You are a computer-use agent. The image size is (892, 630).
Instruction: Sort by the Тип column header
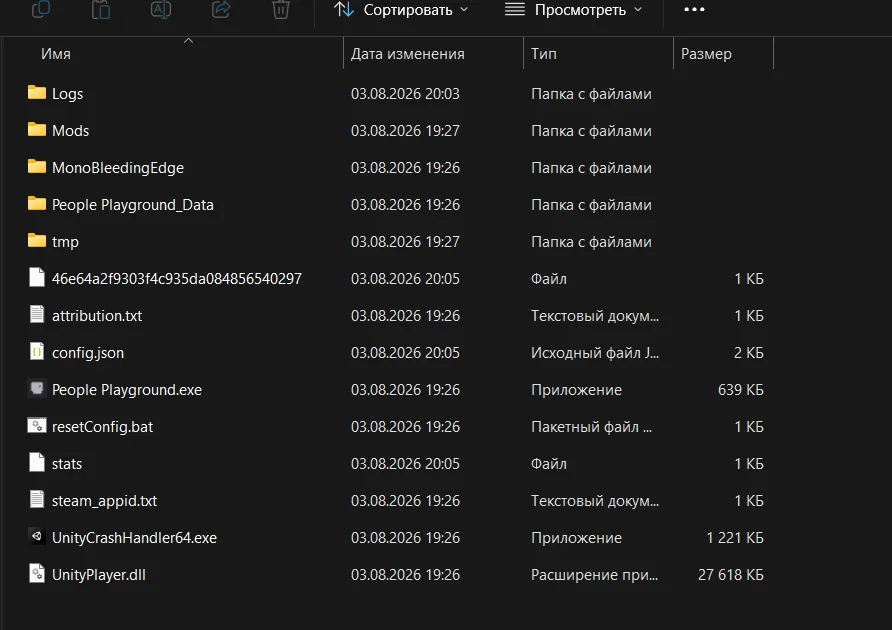[543, 53]
